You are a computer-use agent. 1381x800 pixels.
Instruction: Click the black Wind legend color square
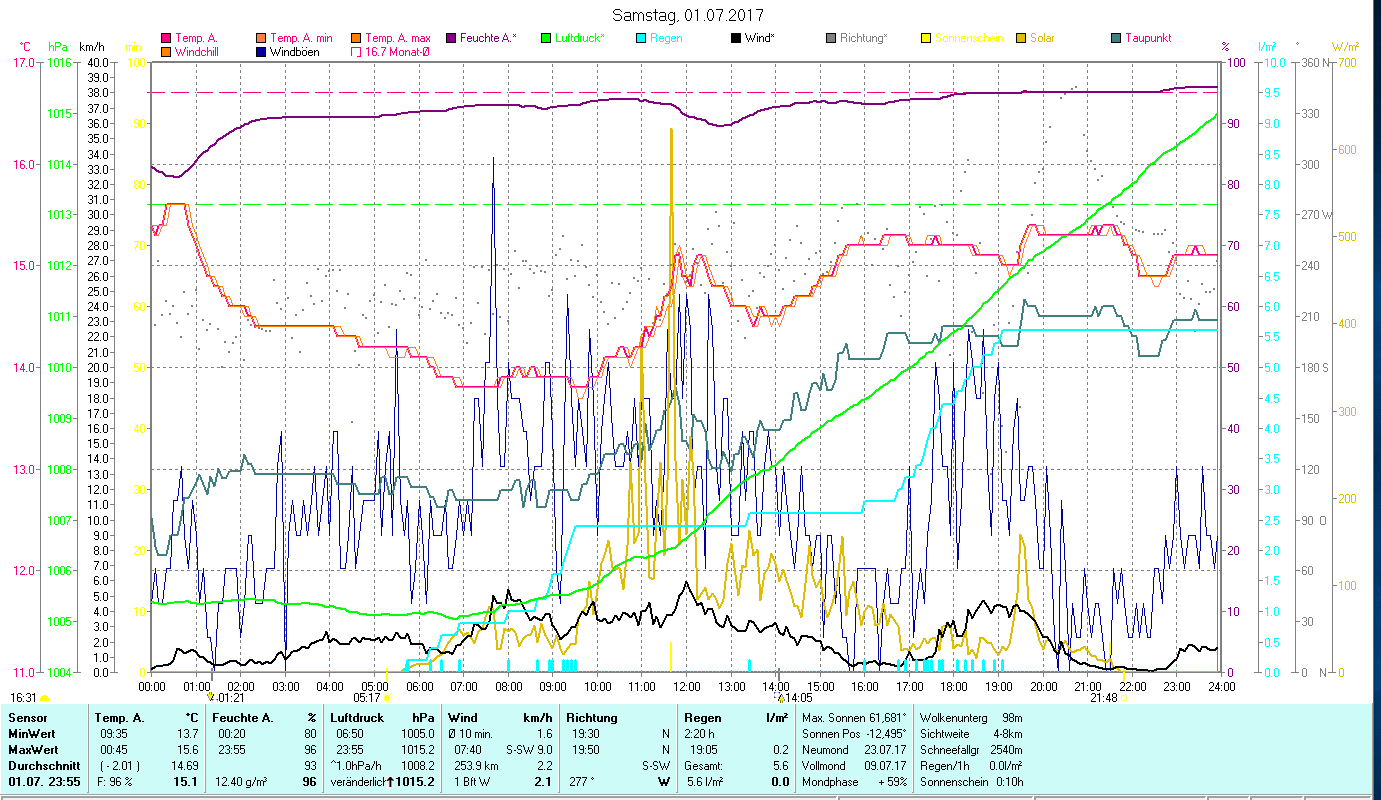pyautogui.click(x=735, y=38)
